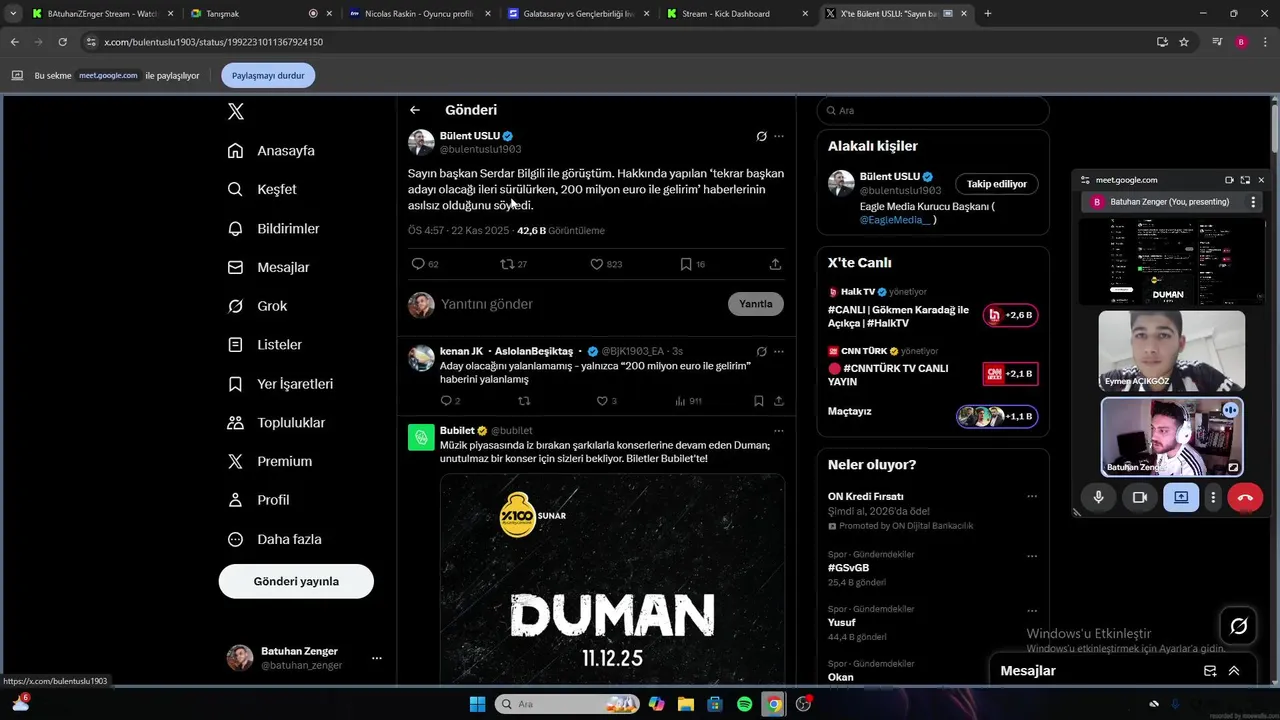
Task: Open the #GSvGB trending topic
Action: click(849, 568)
